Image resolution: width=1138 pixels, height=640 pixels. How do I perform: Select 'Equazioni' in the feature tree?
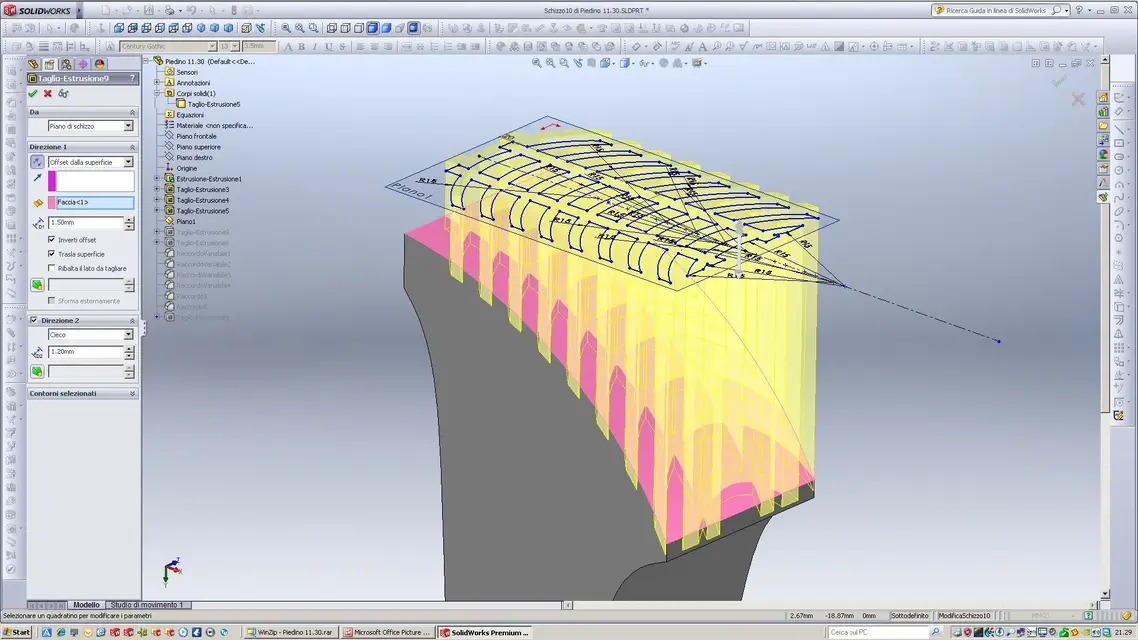click(x=190, y=115)
